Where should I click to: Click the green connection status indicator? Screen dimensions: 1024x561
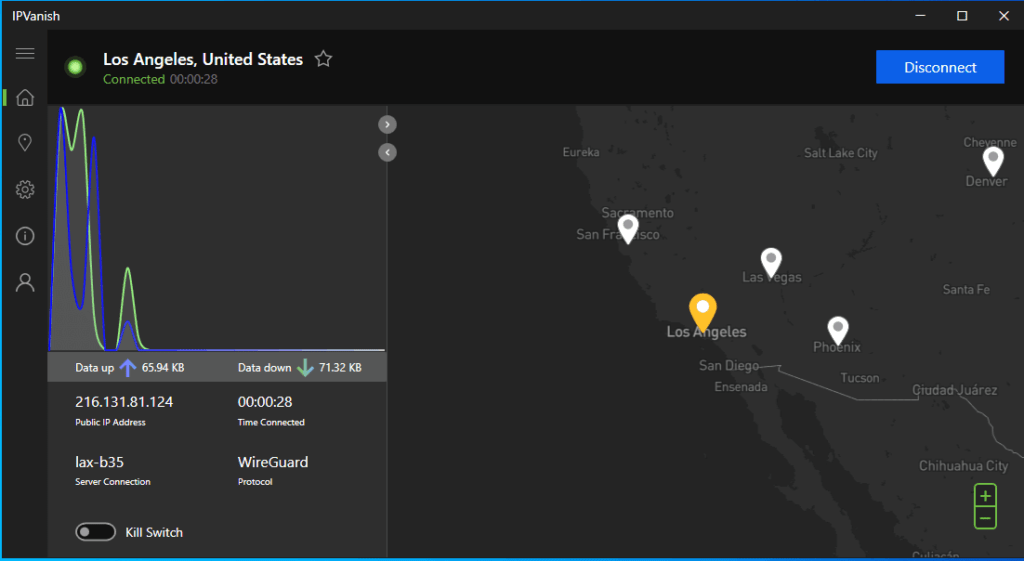pos(75,67)
